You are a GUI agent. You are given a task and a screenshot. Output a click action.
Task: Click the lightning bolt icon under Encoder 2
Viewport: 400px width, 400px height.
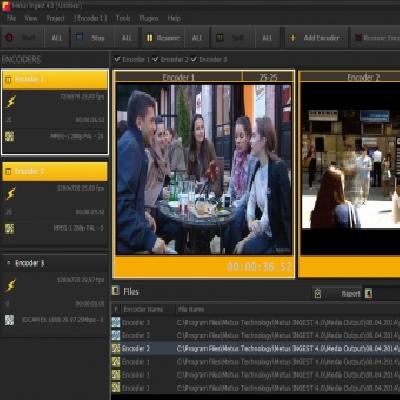pos(11,194)
